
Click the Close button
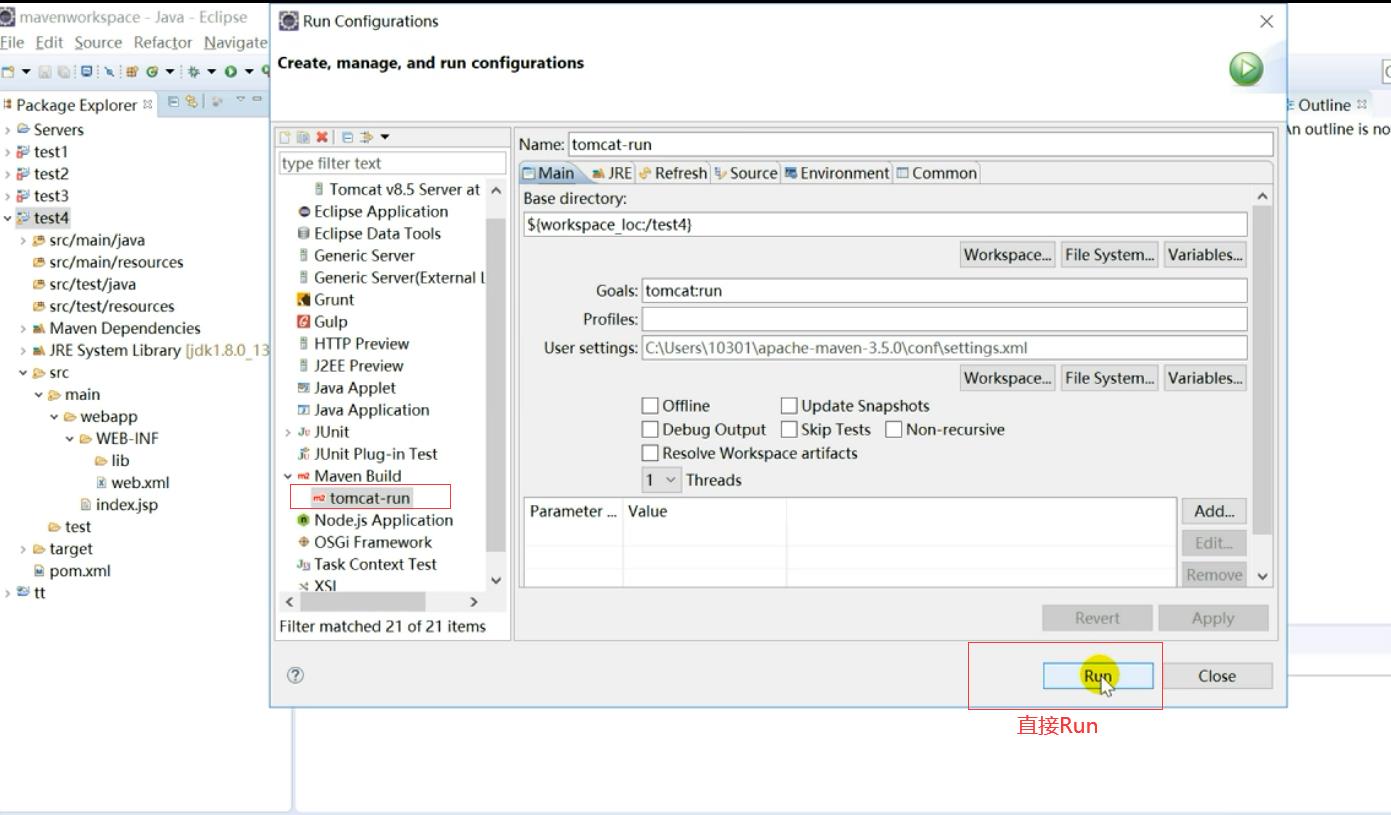pyautogui.click(x=1217, y=676)
